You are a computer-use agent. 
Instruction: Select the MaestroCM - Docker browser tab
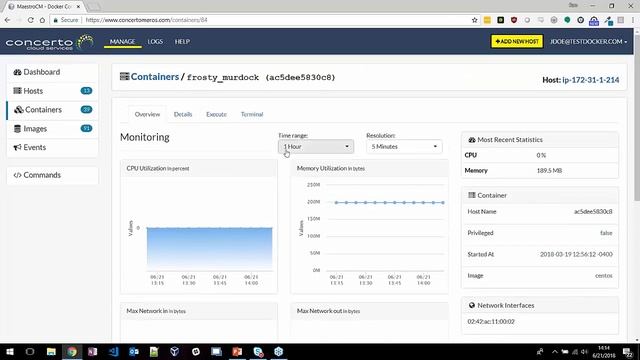point(44,7)
